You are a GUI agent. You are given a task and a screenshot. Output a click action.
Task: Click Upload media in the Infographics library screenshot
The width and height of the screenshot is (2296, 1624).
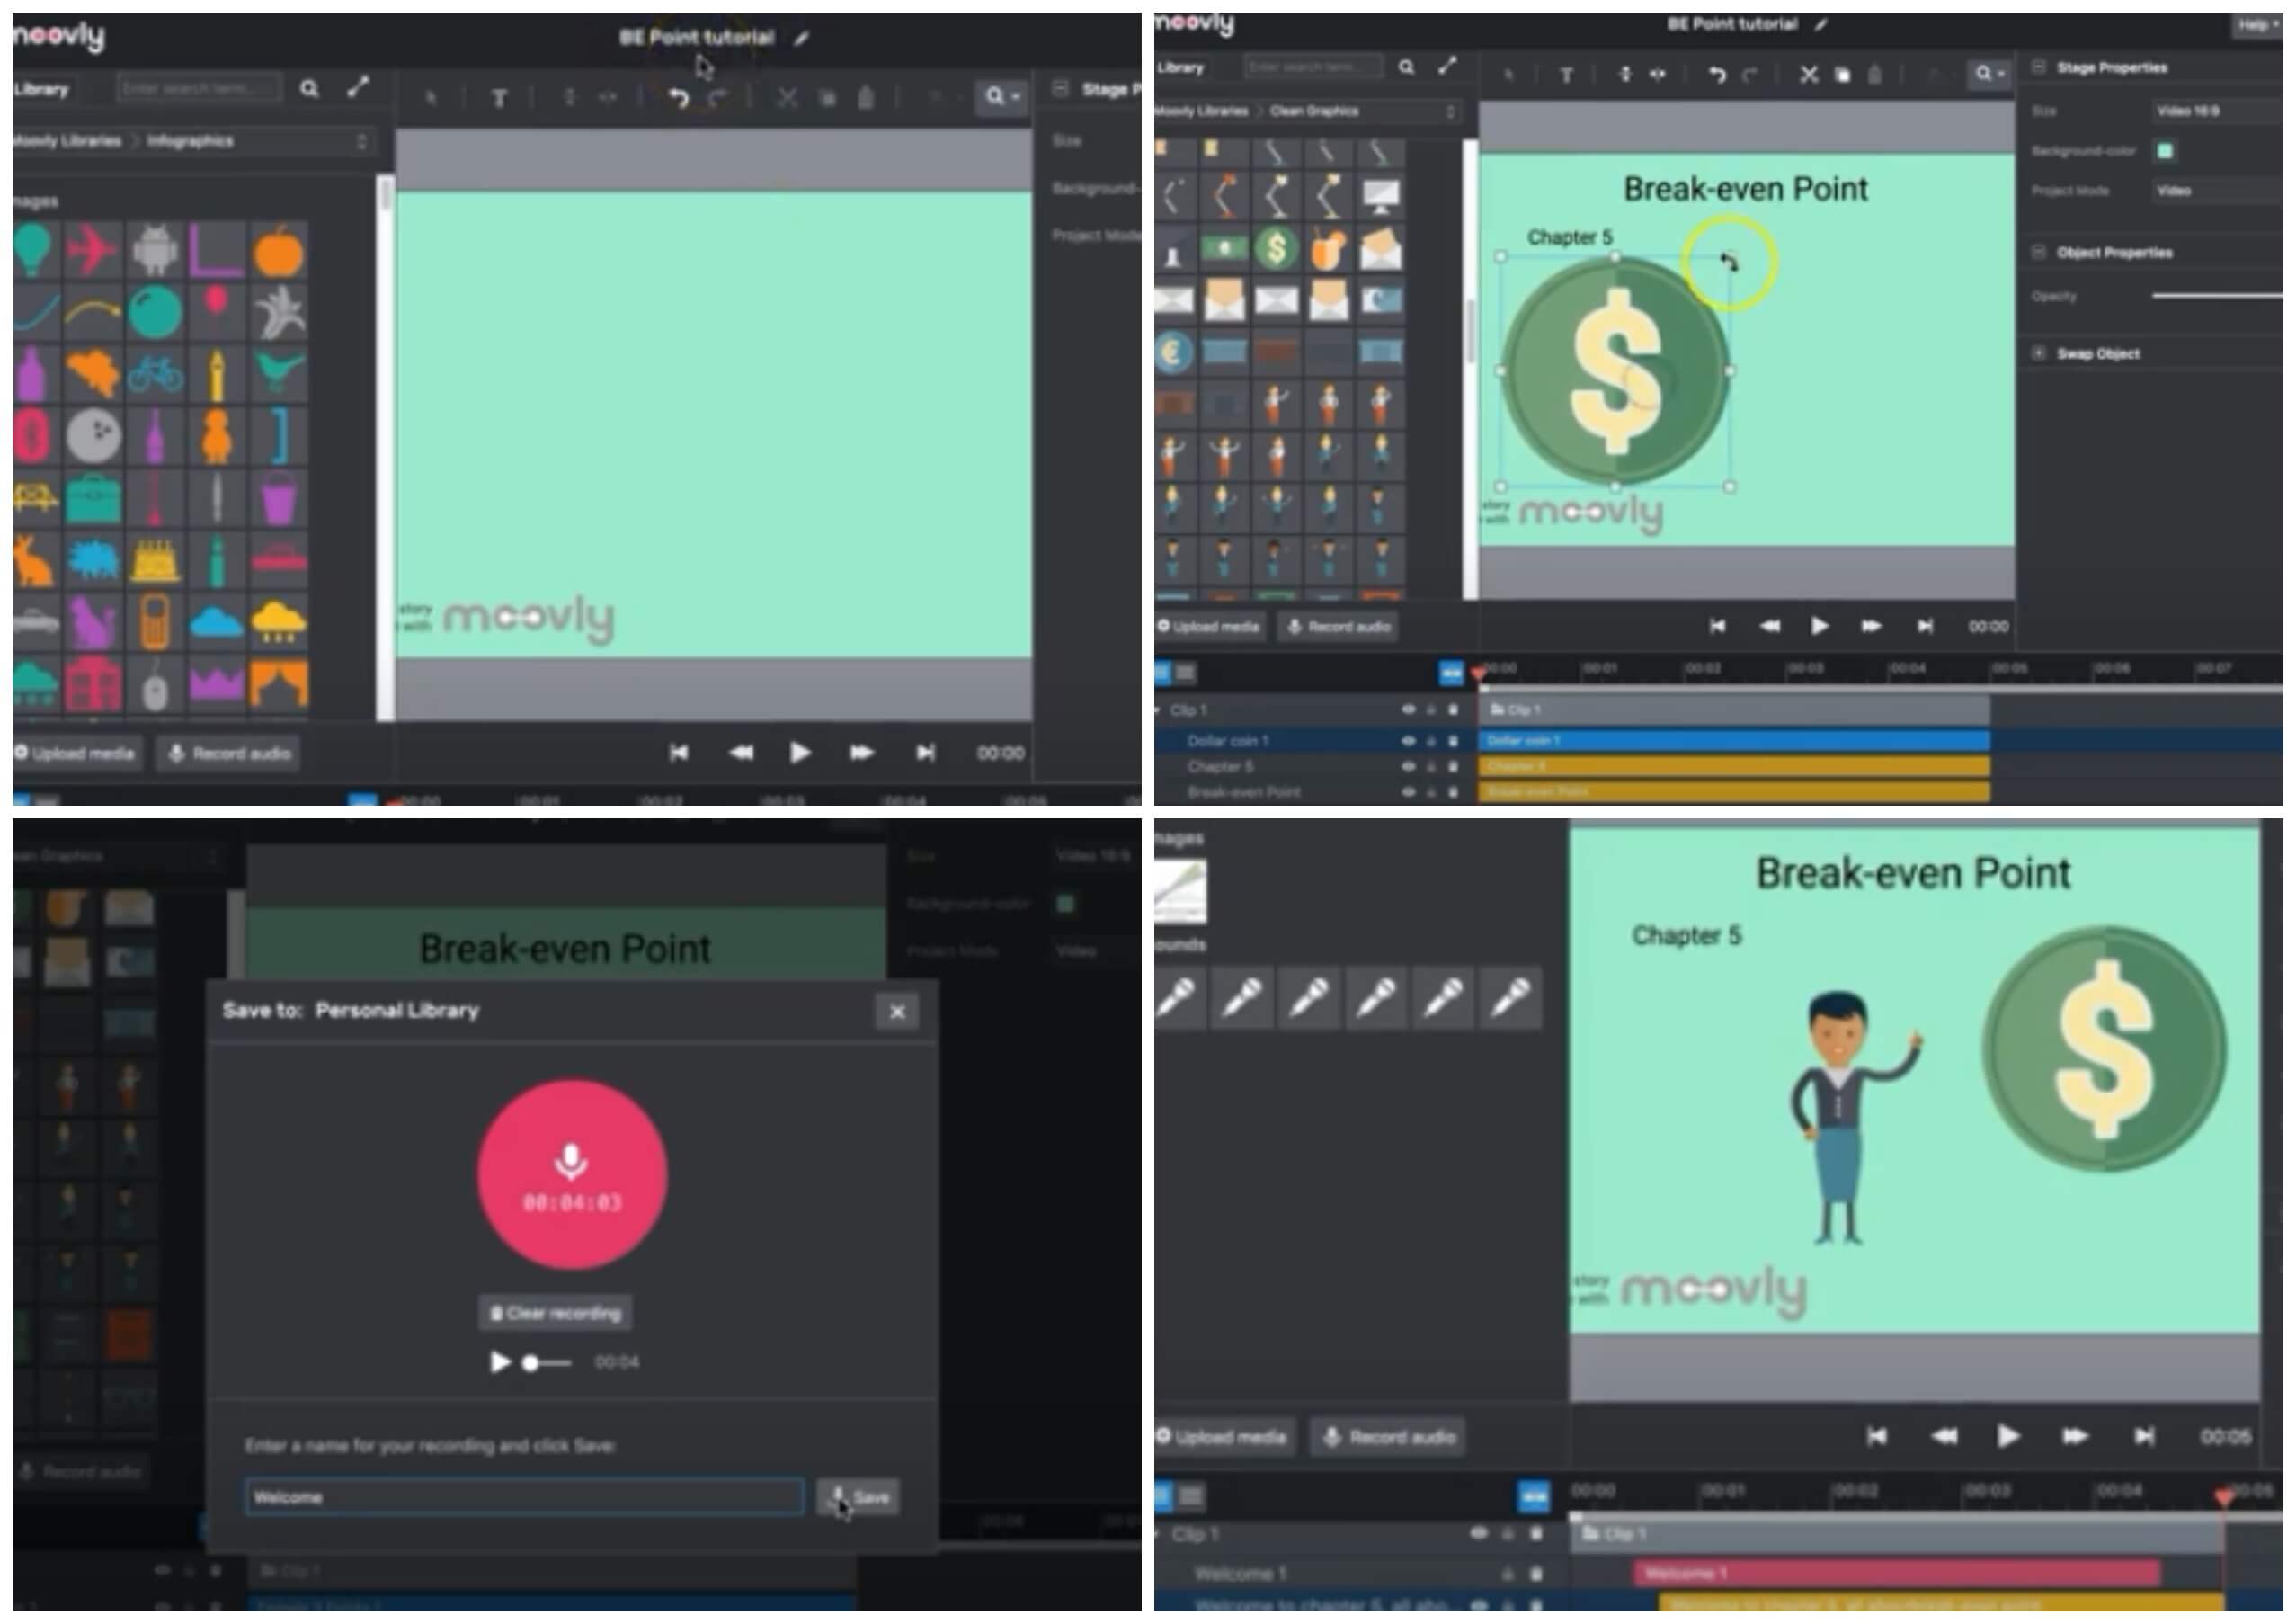coord(77,753)
